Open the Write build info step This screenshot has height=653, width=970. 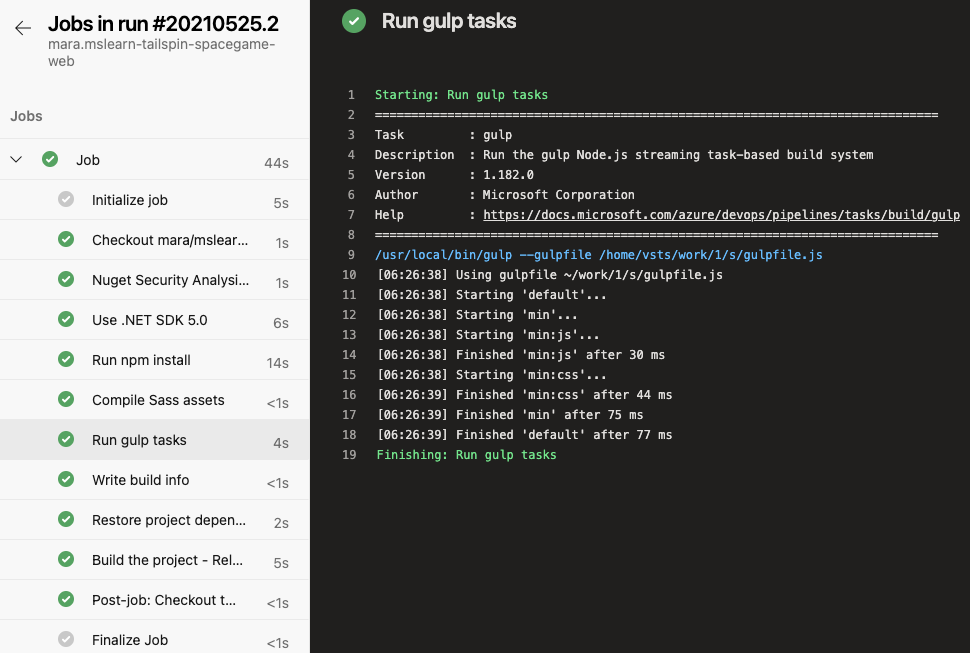point(140,480)
